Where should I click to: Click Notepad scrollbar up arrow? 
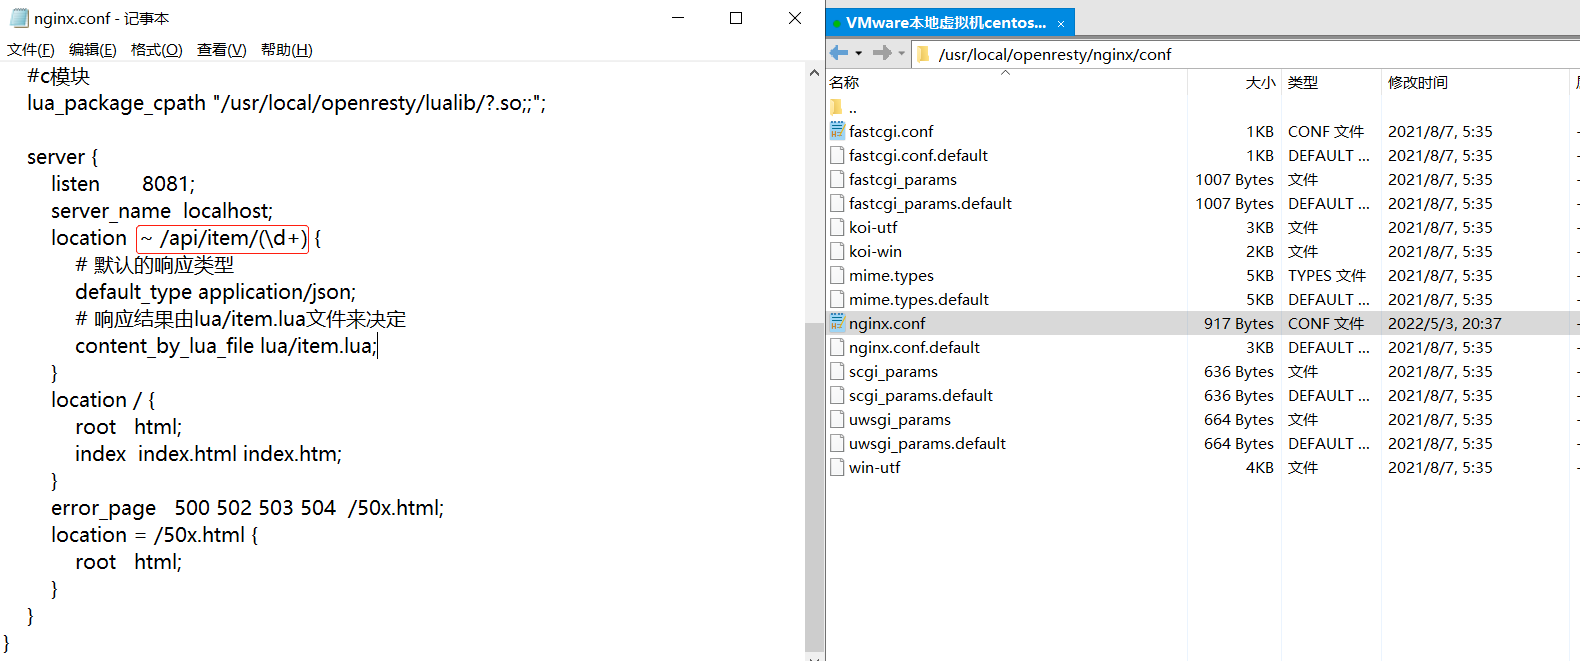coord(814,73)
